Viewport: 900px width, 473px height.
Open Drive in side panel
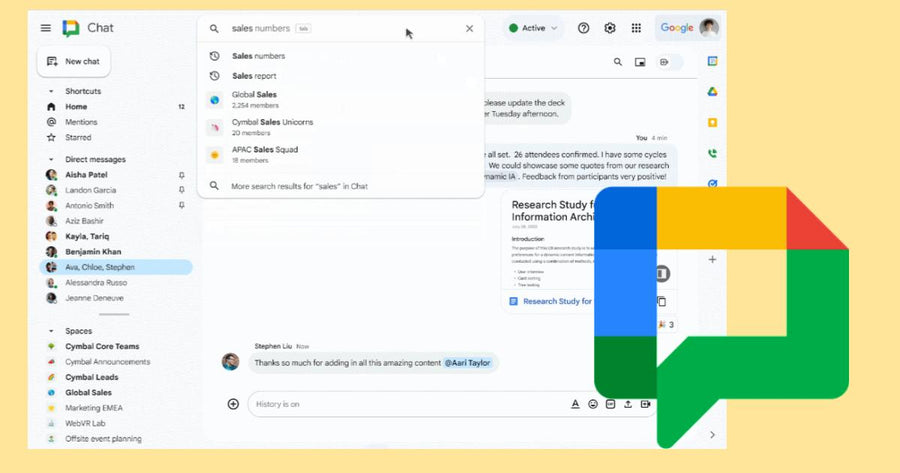tap(712, 92)
